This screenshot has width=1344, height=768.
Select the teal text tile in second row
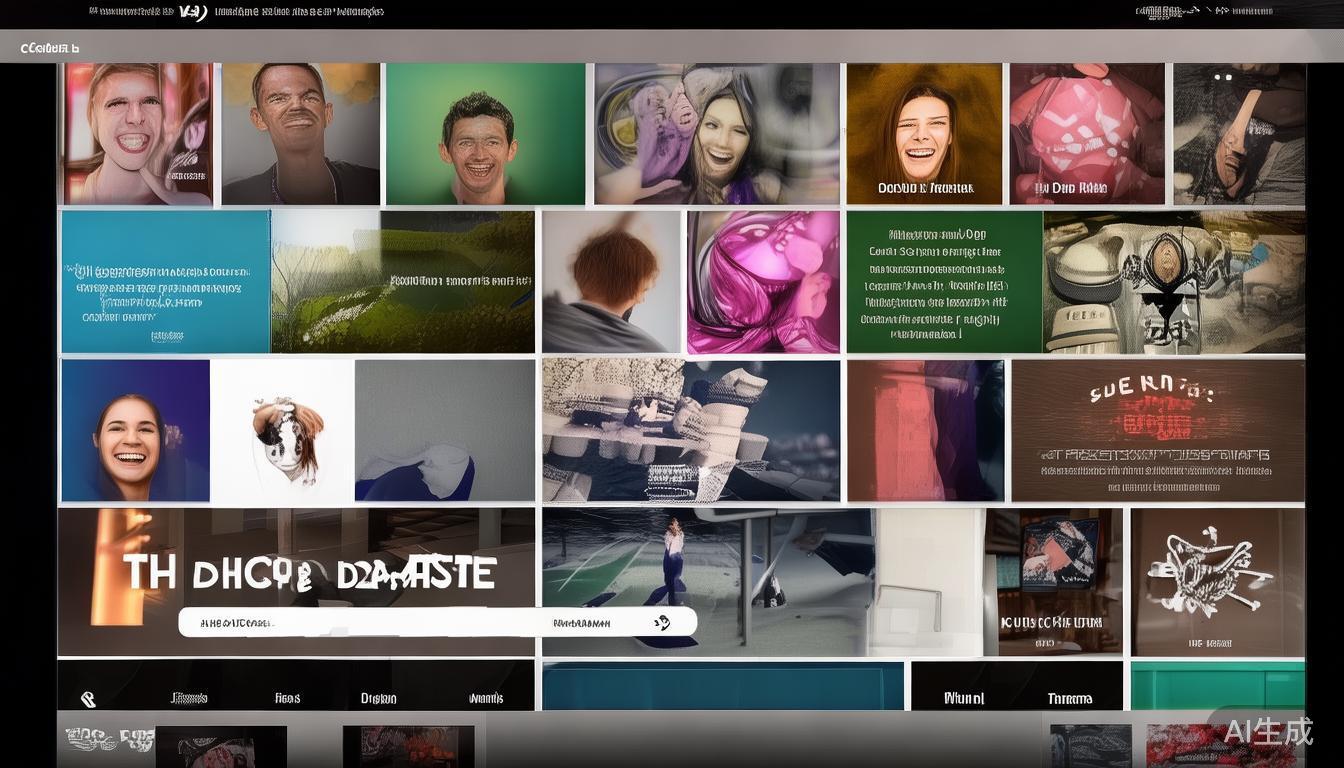(x=165, y=281)
